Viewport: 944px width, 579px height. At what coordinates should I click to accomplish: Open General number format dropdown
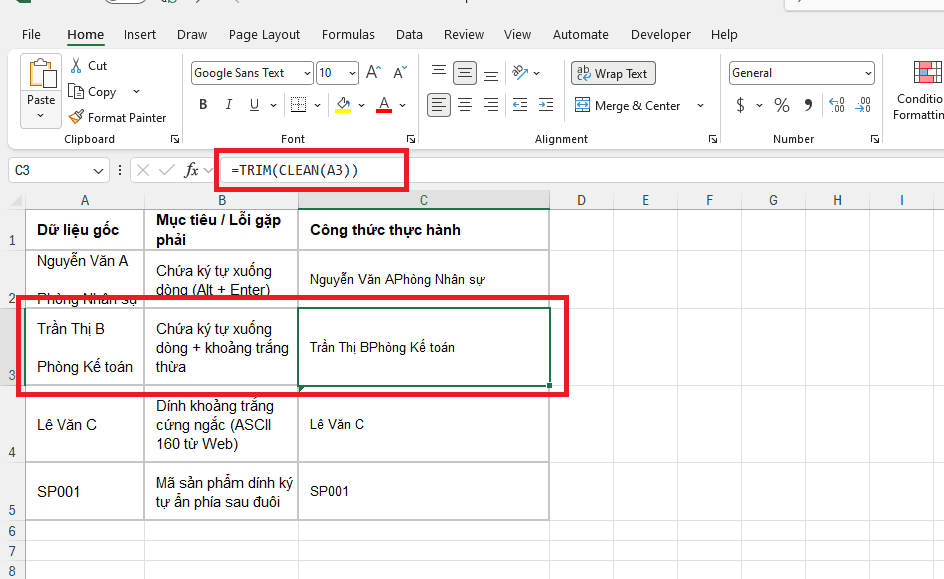[868, 73]
